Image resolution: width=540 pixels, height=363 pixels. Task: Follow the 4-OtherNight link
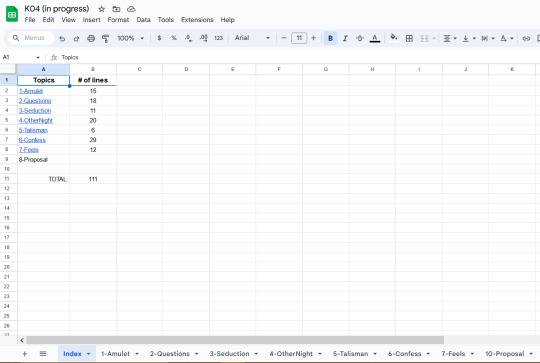[36, 120]
